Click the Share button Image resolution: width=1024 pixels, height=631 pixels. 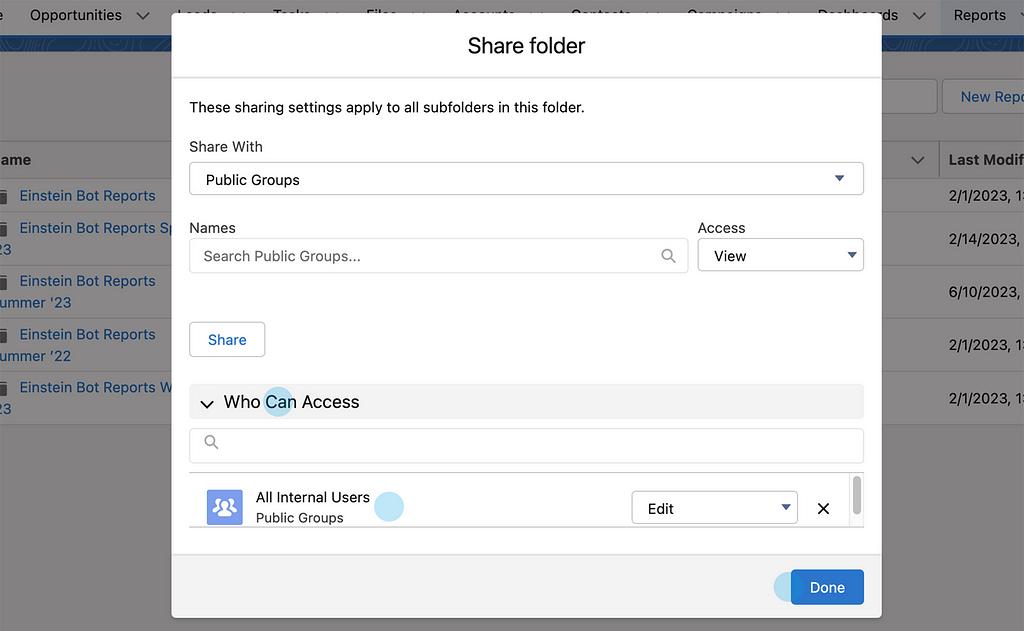point(227,340)
